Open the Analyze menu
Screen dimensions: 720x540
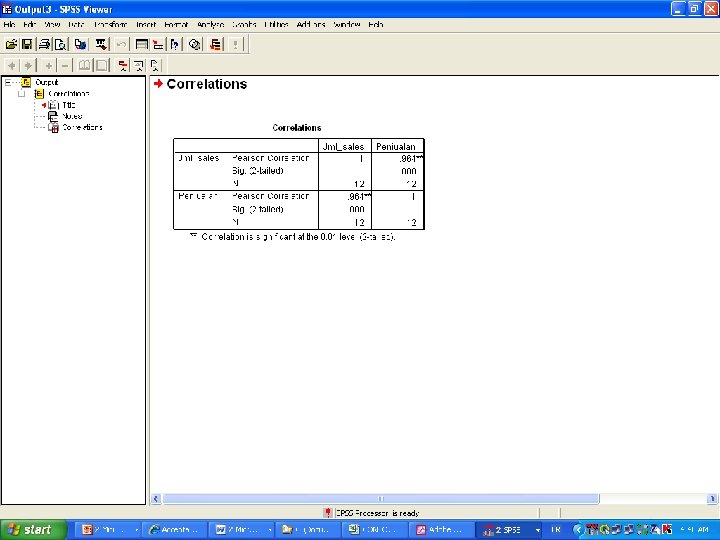(210, 24)
